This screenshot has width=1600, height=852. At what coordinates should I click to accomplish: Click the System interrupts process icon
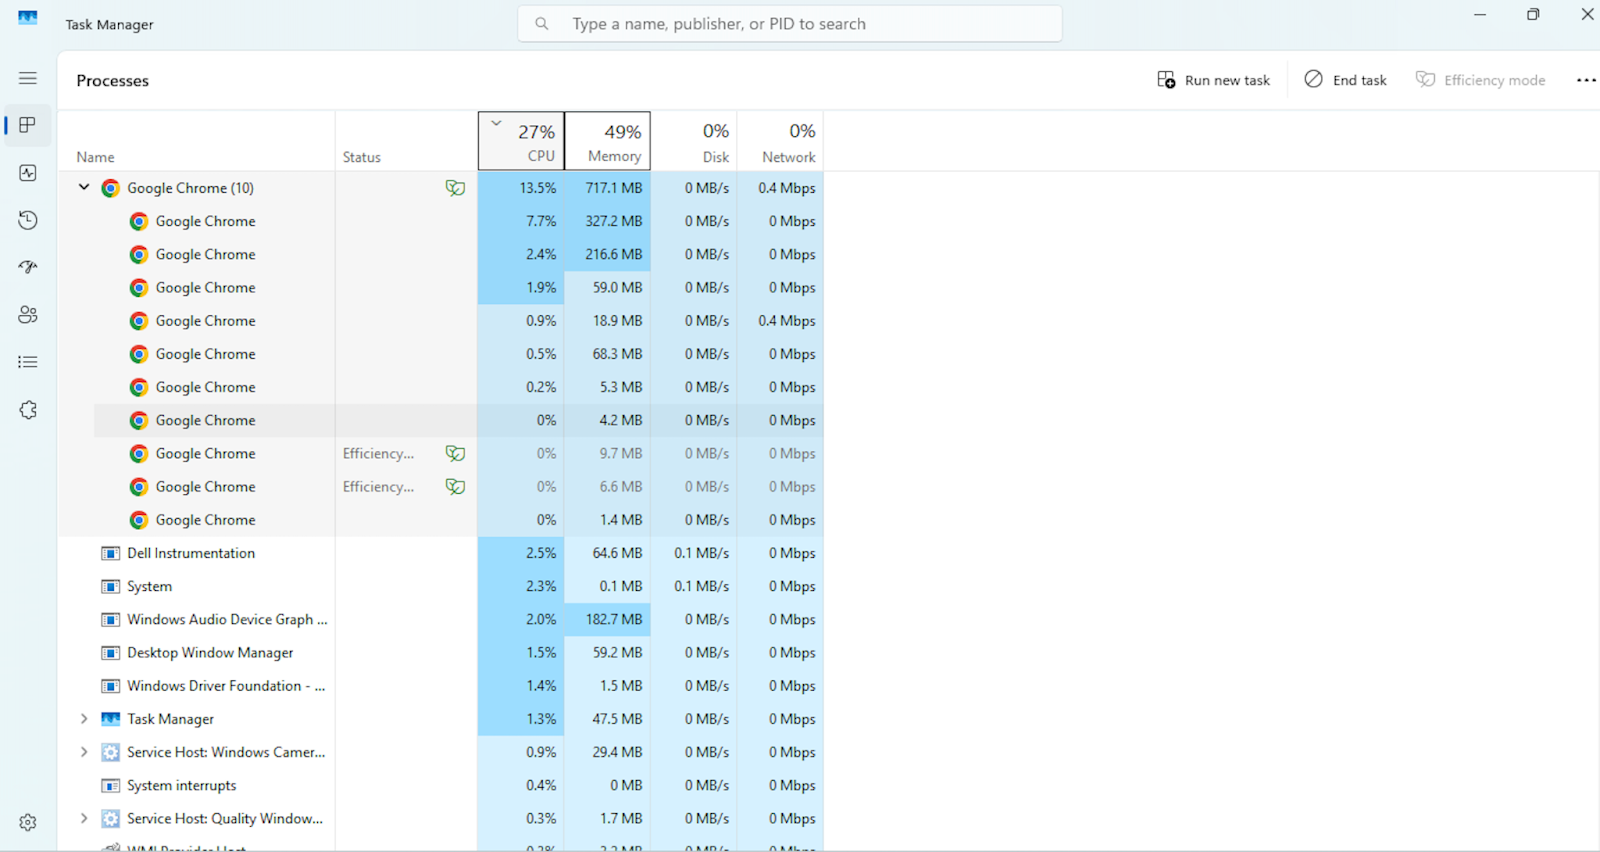point(111,785)
